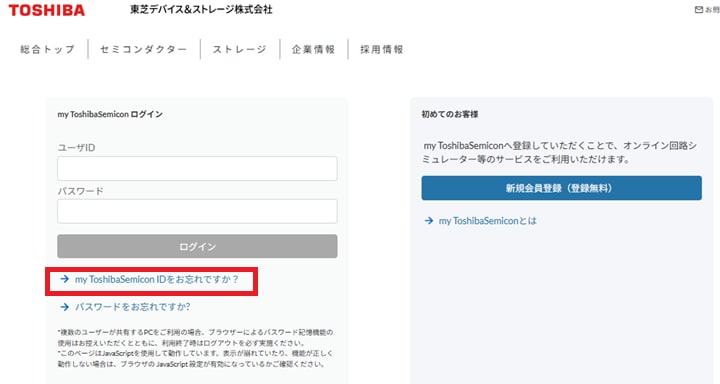The width and height of the screenshot is (720, 384).
Task: Click the TOSHIBA logo
Action: (x=47, y=10)
